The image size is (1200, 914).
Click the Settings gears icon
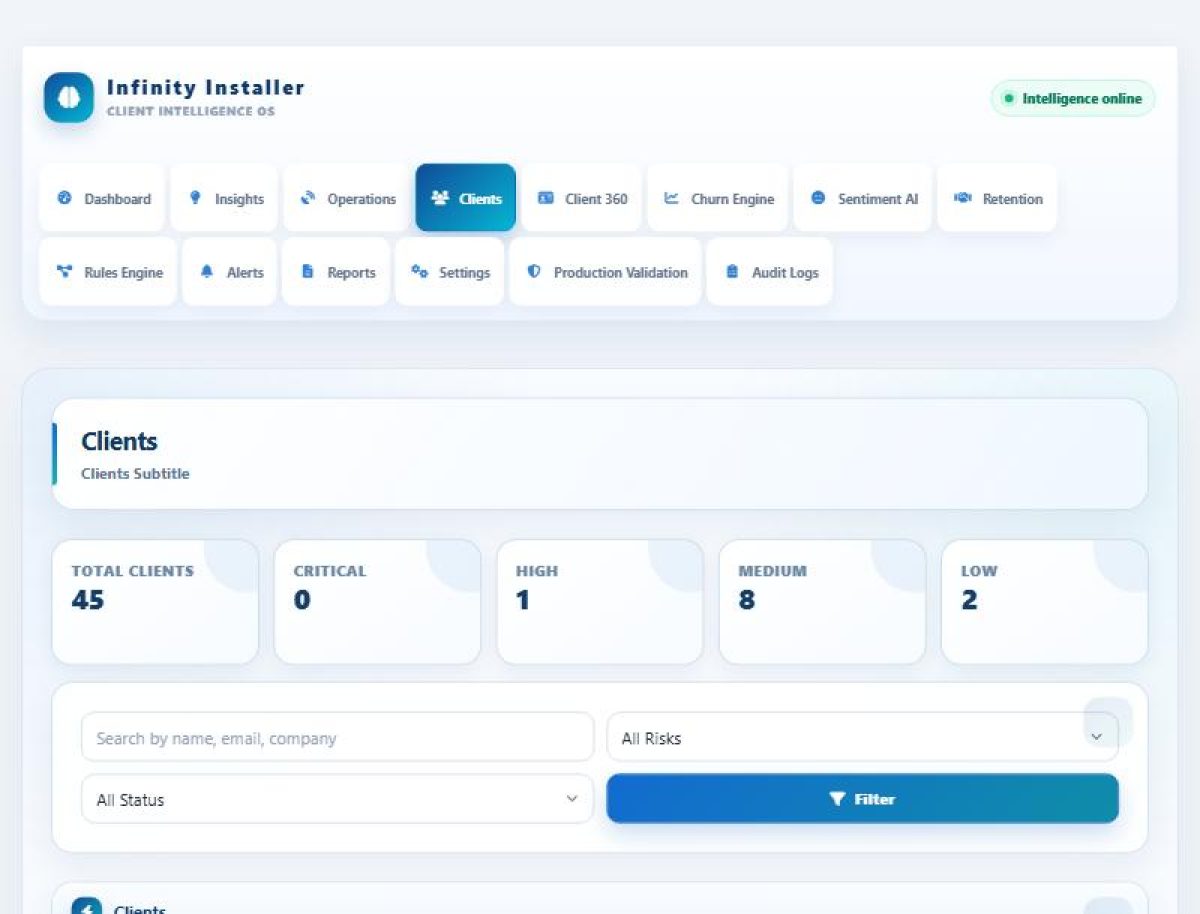420,271
